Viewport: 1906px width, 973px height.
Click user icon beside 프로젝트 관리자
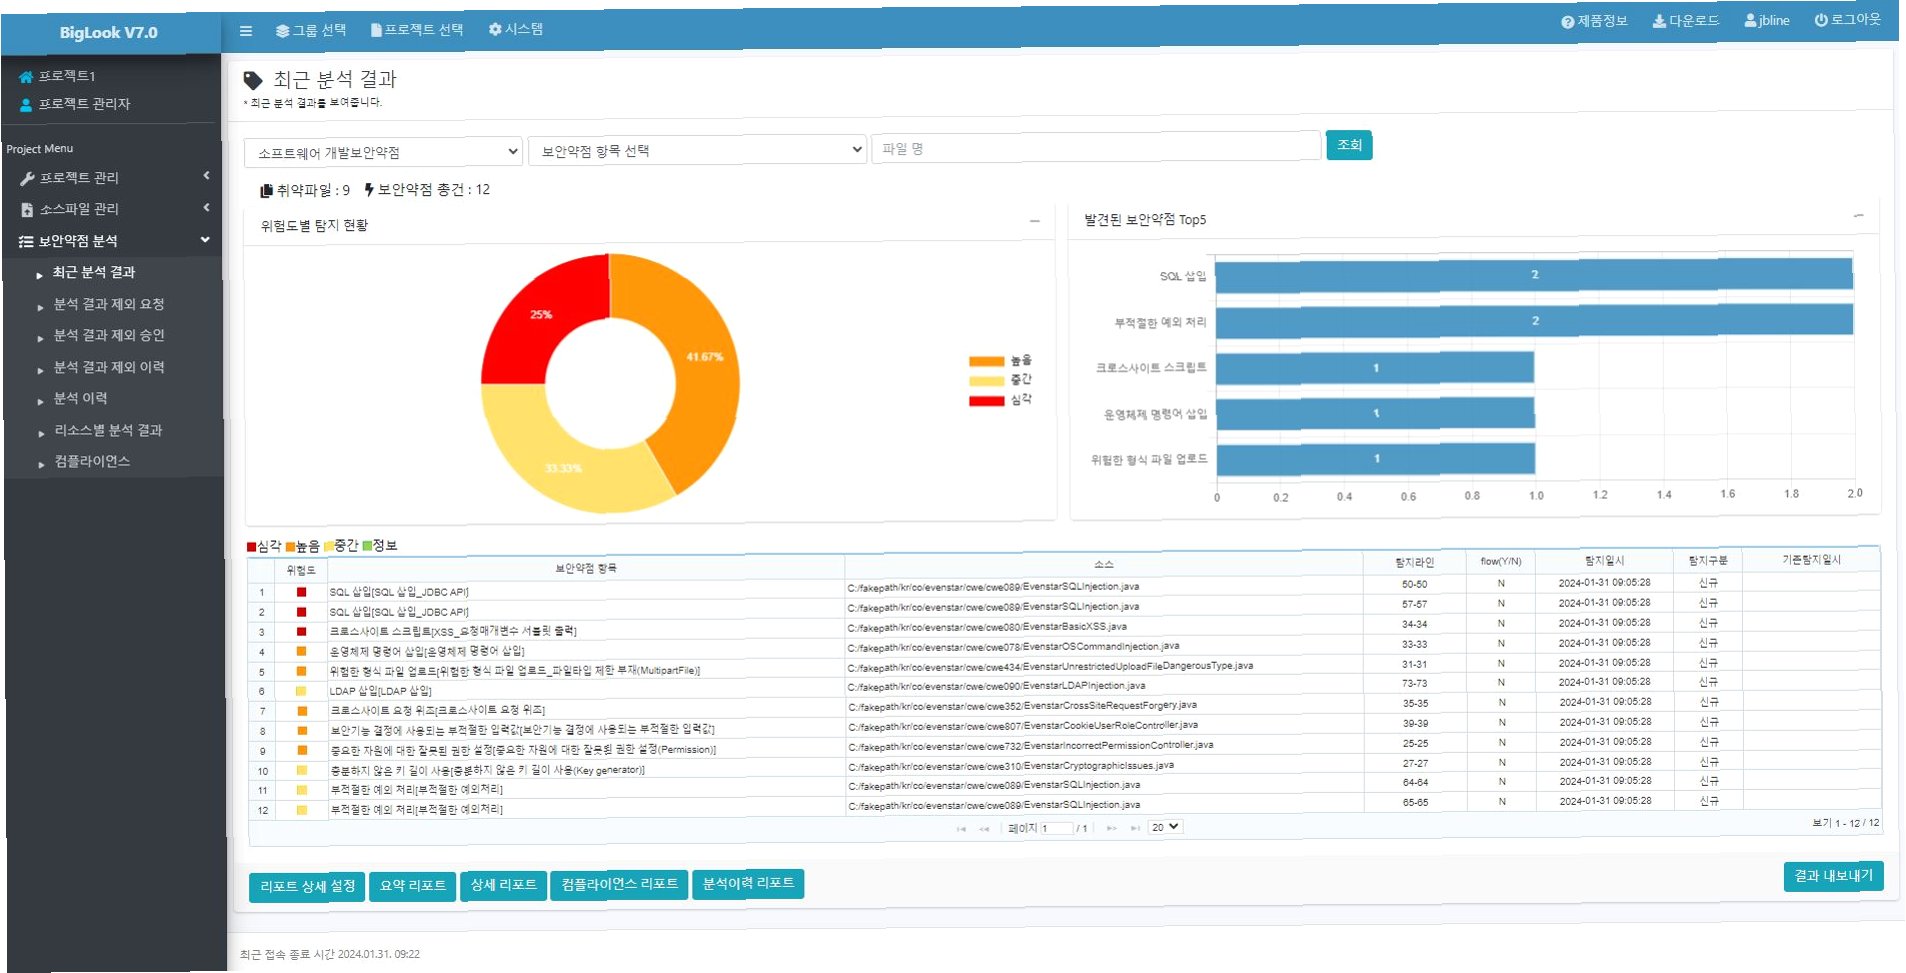(x=27, y=104)
